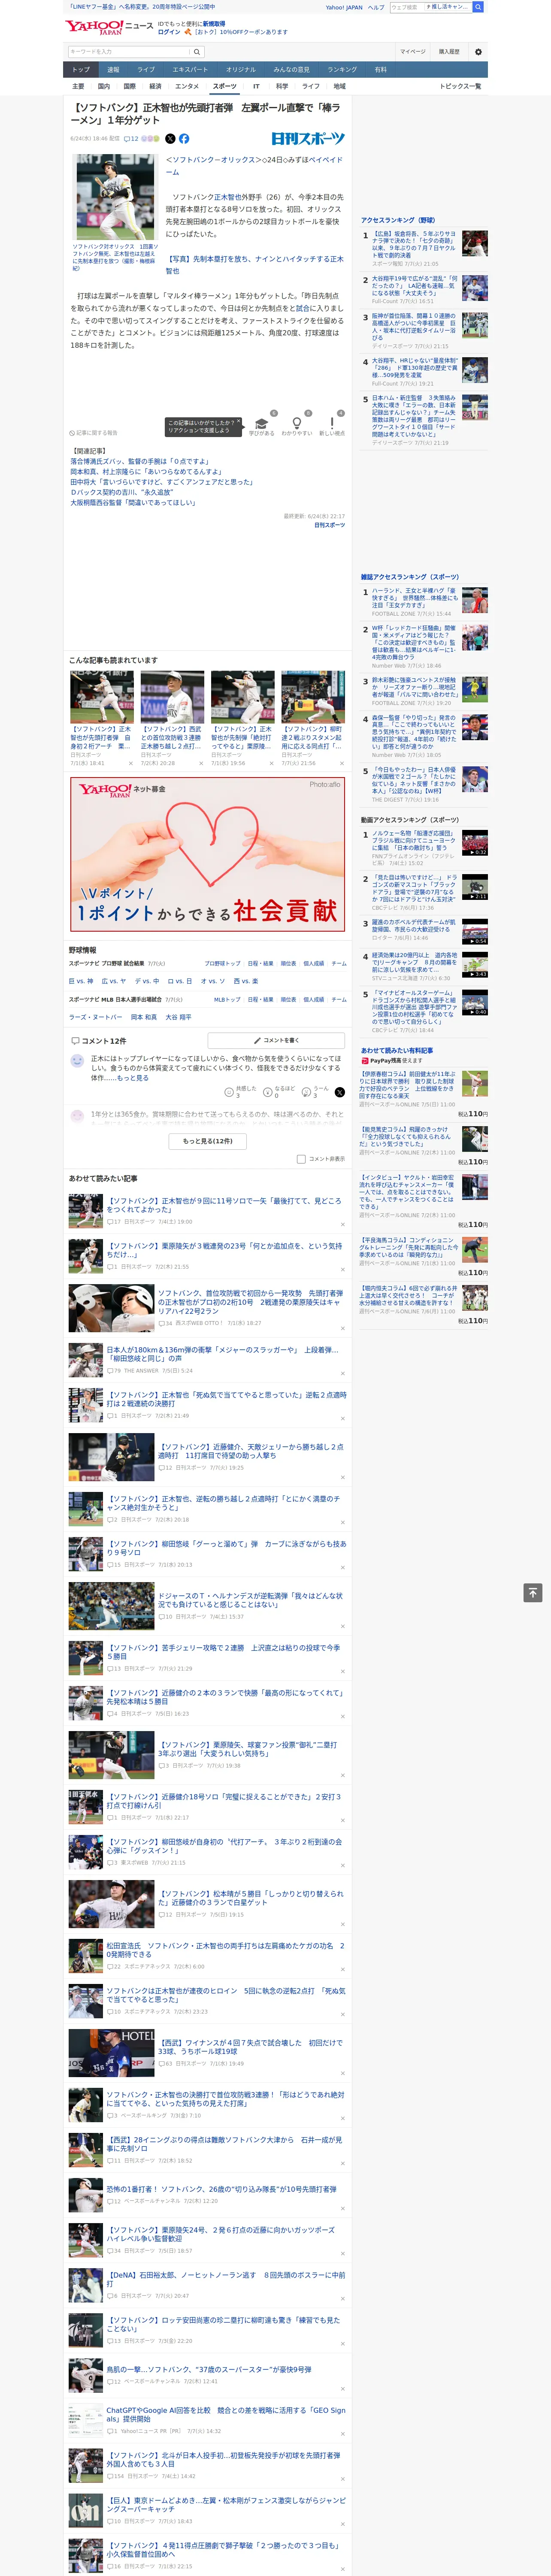Screen dimensions: 551x2576
Task: Click the article's main batter photo
Action: pyautogui.click(x=115, y=197)
